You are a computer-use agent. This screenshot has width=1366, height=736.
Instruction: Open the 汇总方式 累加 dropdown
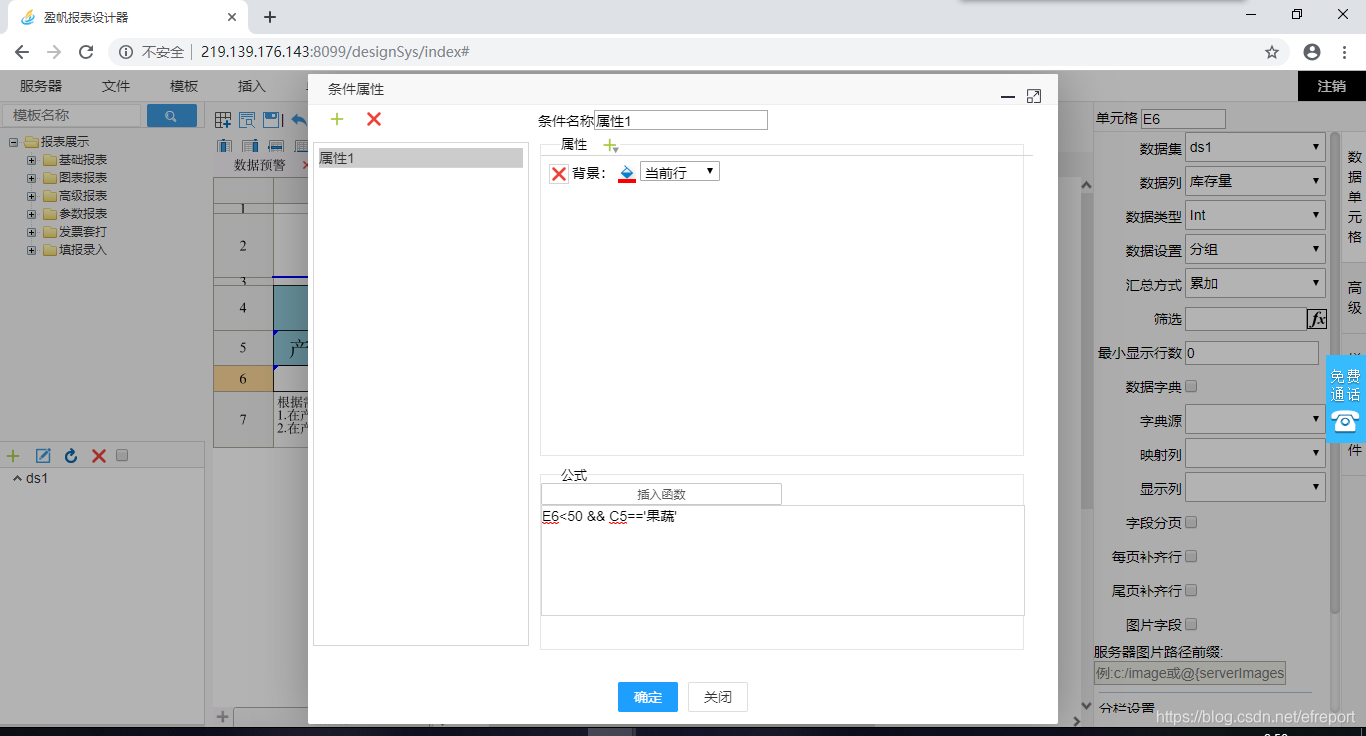(1255, 283)
